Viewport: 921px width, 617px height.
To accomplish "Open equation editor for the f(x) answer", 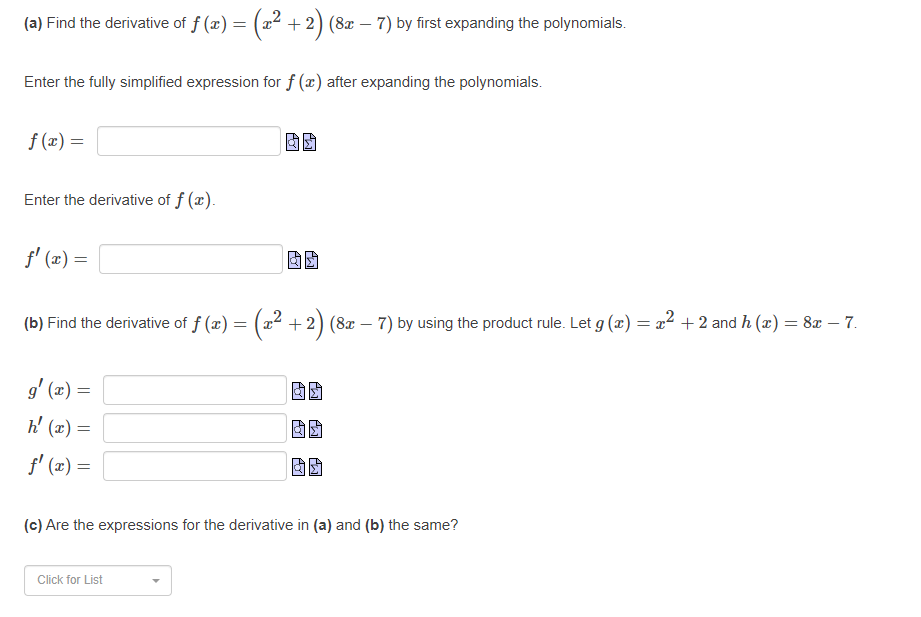I will click(x=310, y=141).
